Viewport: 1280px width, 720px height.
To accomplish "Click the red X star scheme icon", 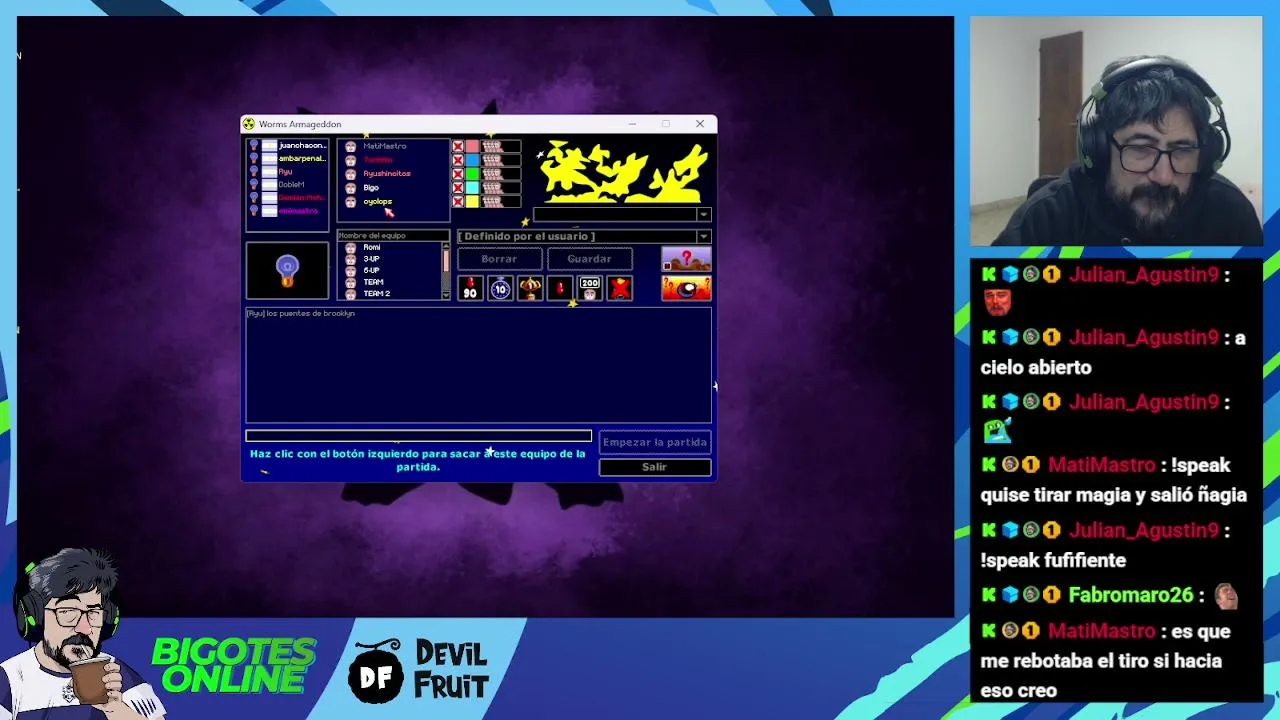I will 620,289.
